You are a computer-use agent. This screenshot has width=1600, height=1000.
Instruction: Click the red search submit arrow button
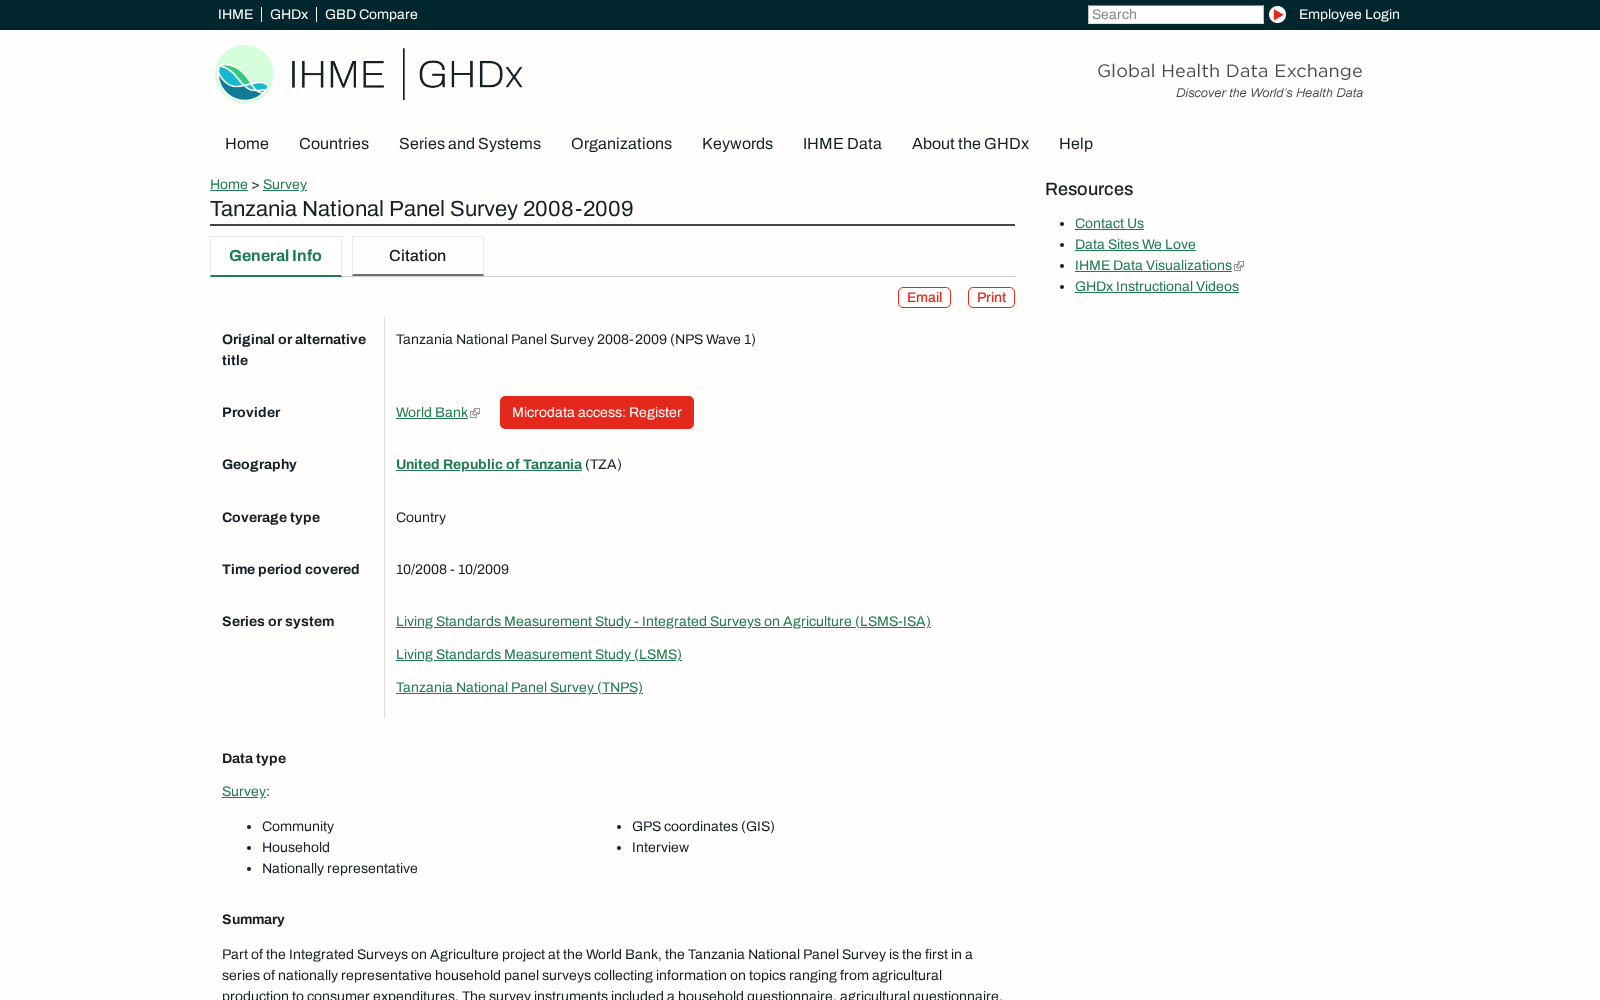pyautogui.click(x=1277, y=14)
